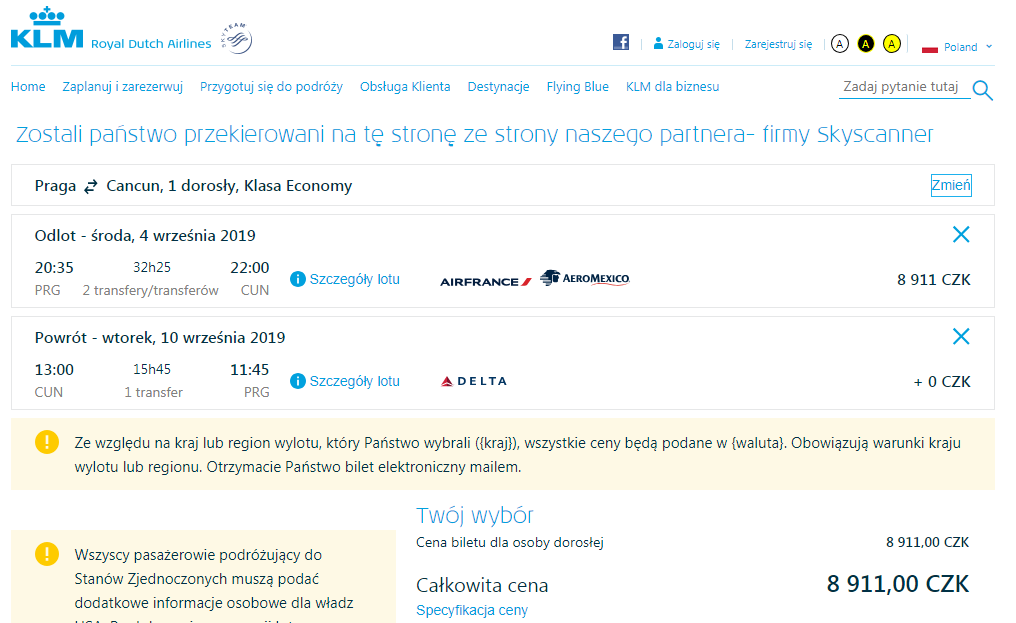Open Destynacje menu
Viewport: 1016px width, 623px height.
click(x=498, y=87)
